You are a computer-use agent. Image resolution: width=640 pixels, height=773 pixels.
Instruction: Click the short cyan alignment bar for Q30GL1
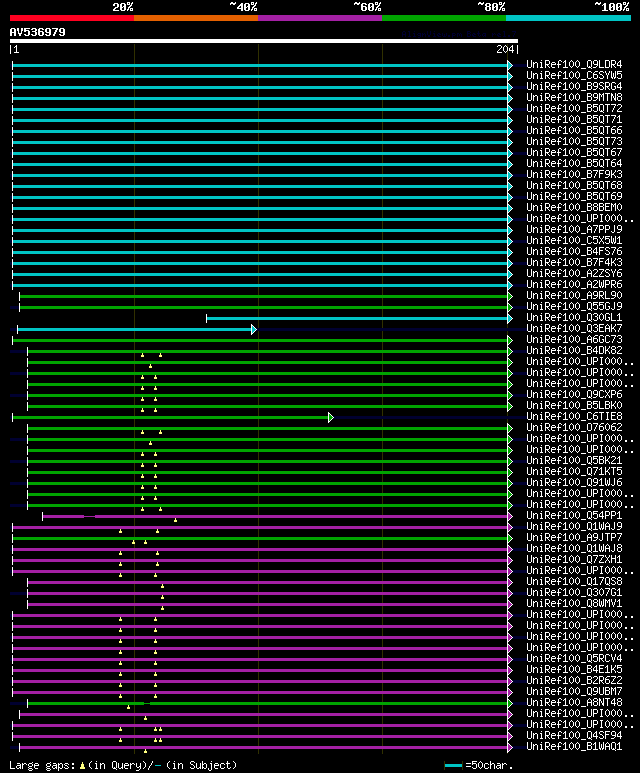(x=359, y=318)
